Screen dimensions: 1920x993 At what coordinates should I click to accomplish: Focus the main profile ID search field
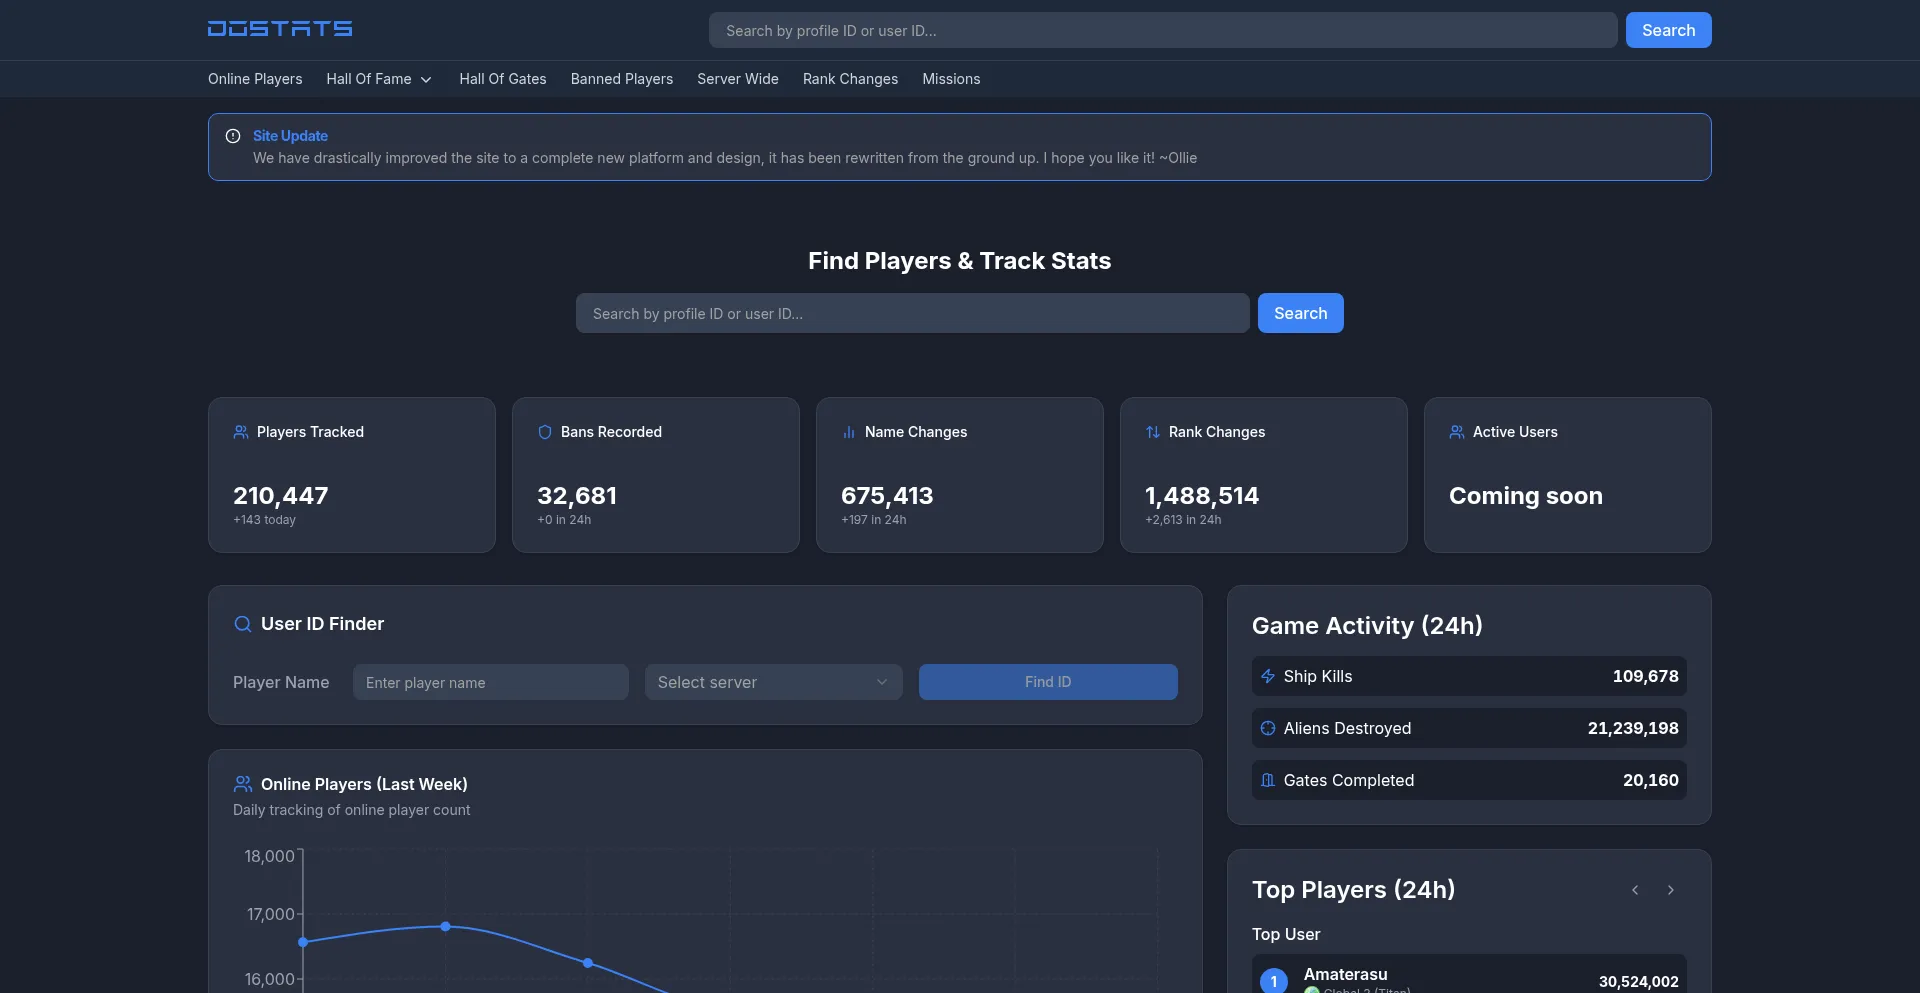click(912, 313)
